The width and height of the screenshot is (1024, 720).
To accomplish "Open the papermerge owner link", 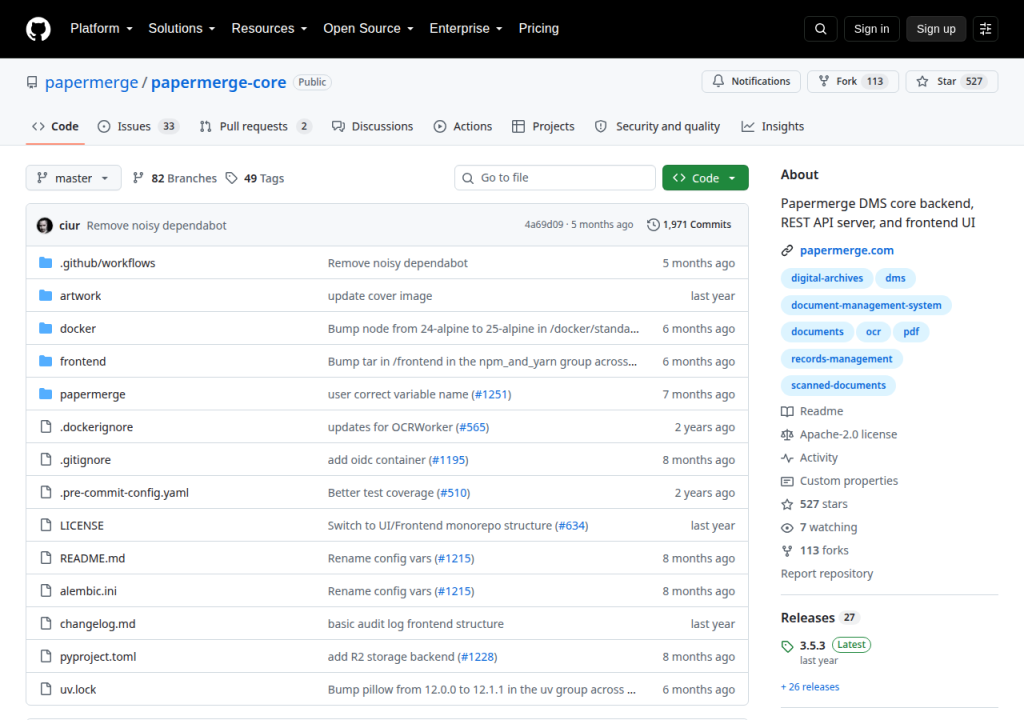I will (91, 82).
